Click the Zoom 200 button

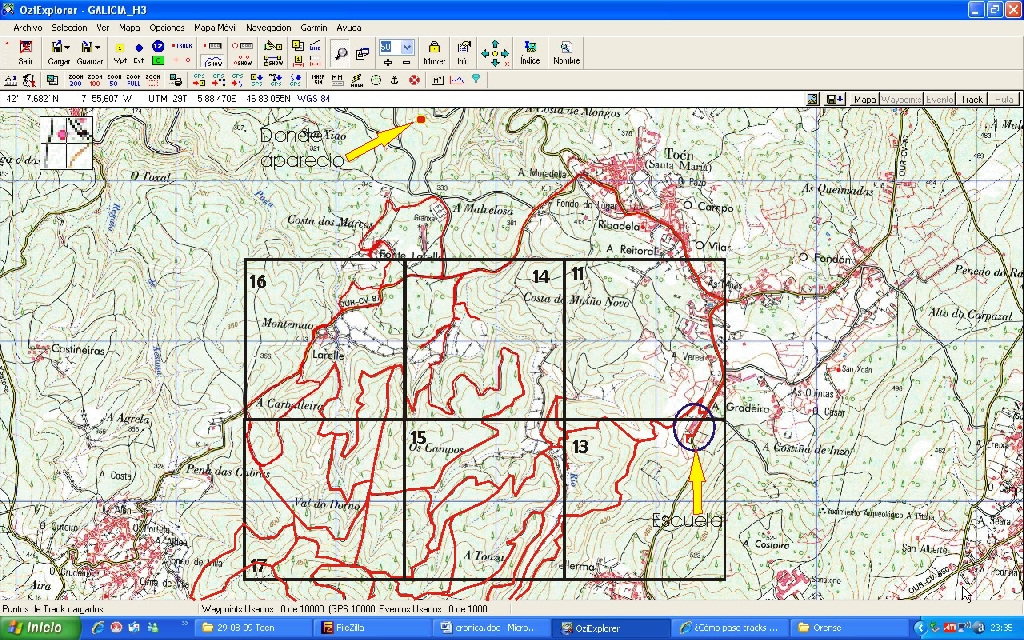coord(76,80)
